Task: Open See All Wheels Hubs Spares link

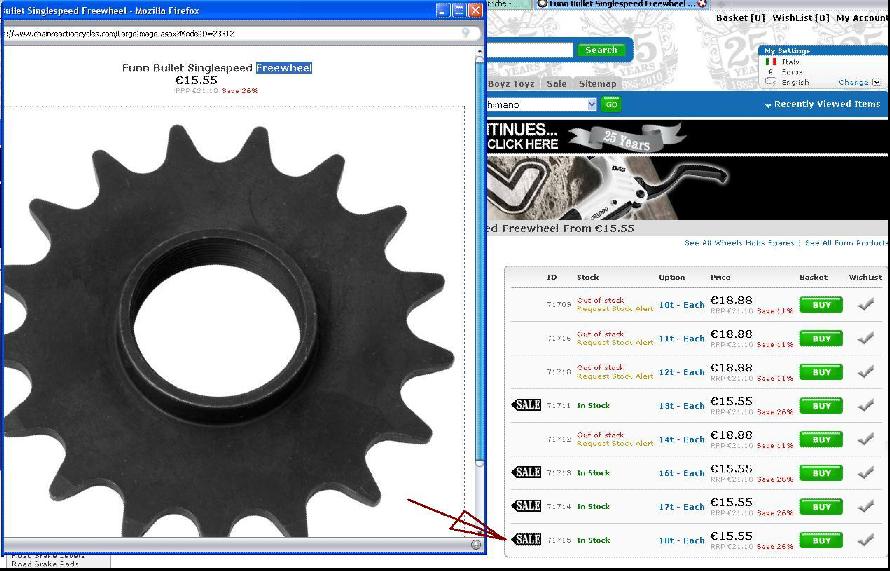Action: (x=739, y=243)
